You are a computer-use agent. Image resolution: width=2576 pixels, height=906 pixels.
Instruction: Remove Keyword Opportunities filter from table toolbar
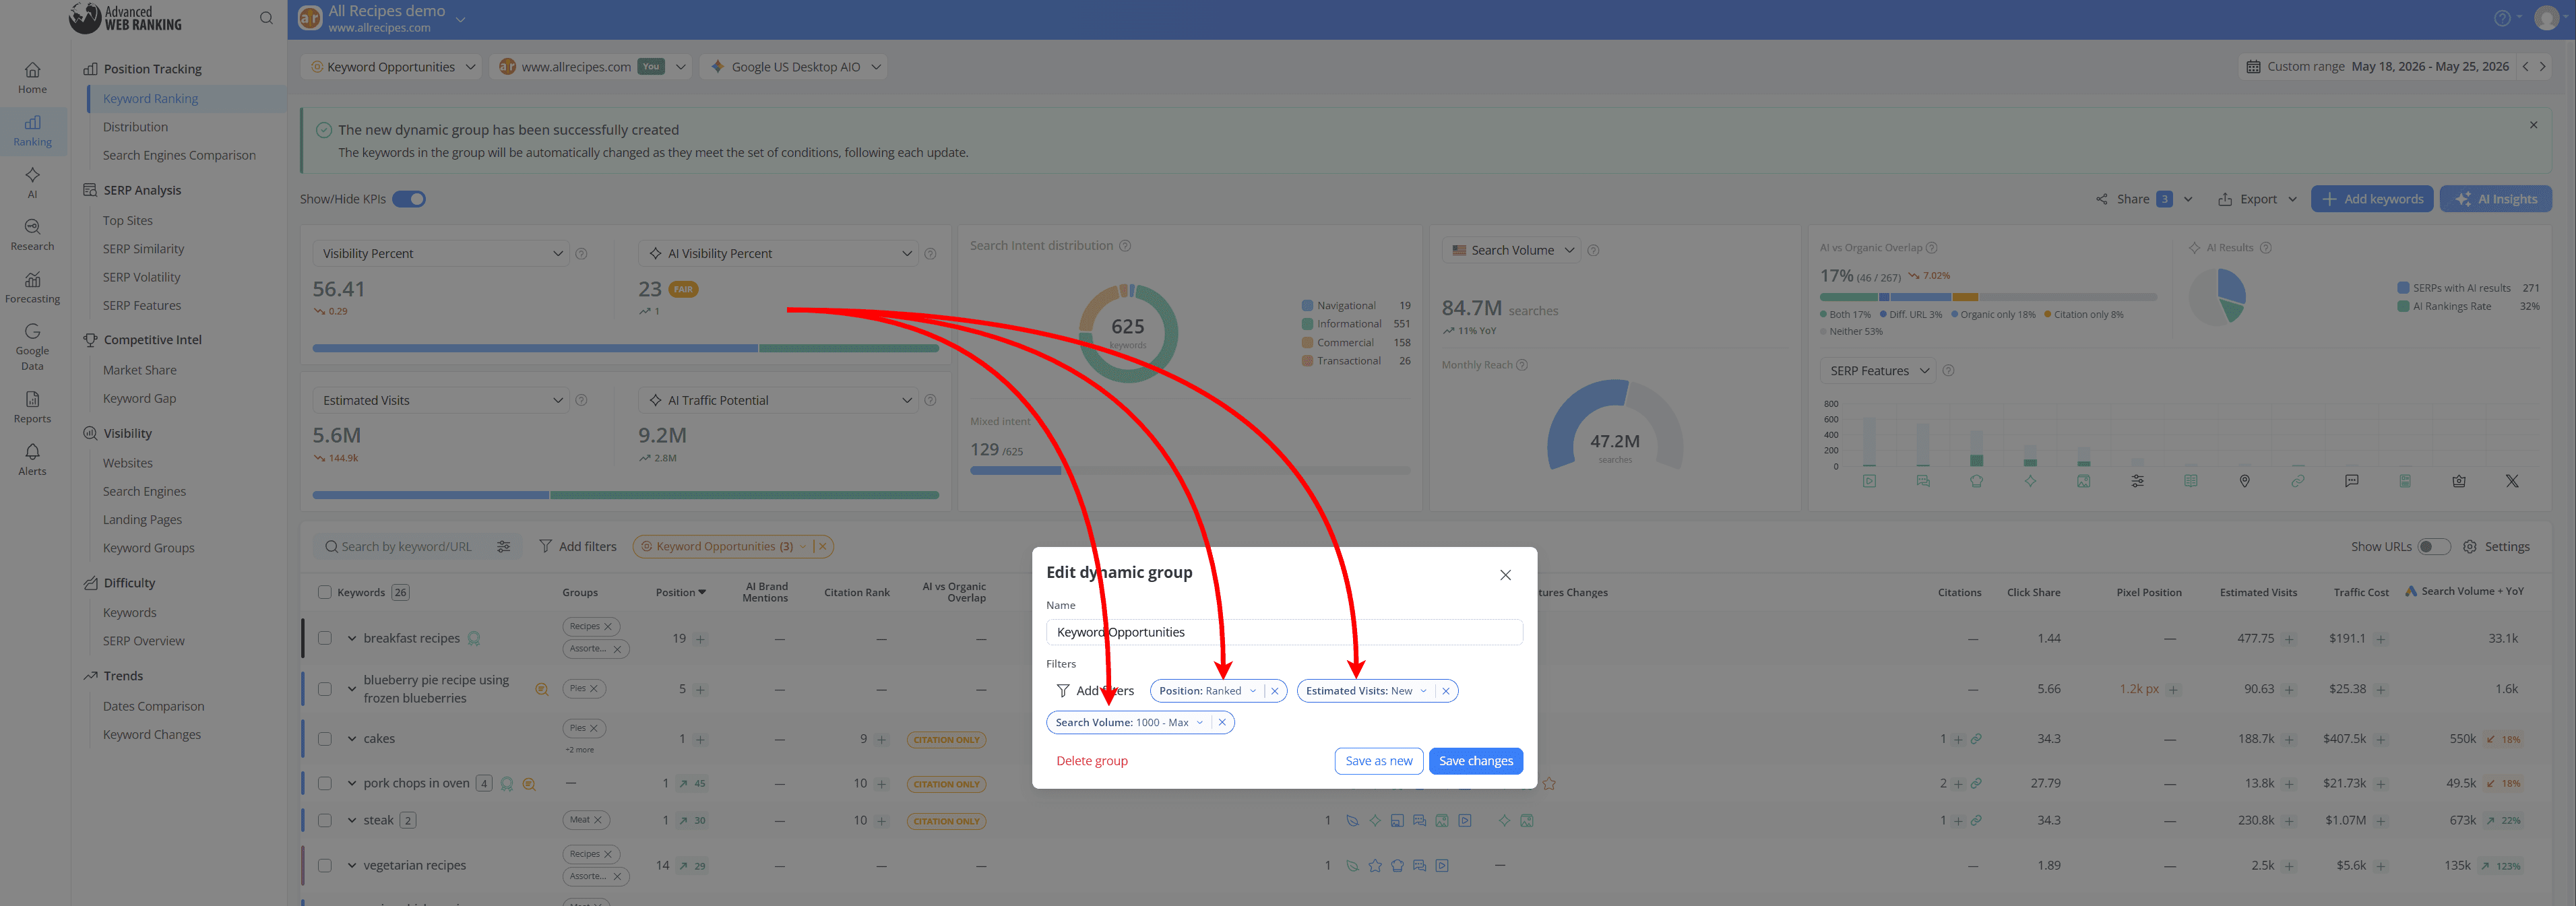[x=822, y=547]
